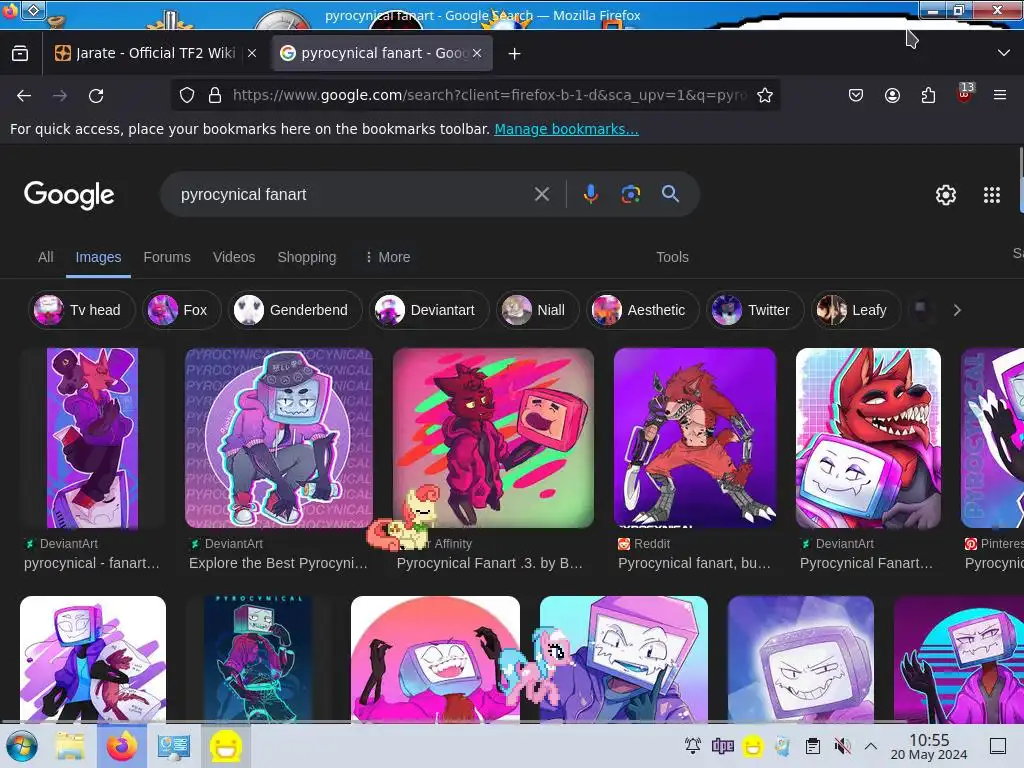This screenshot has height=768, width=1024.
Task: Close the Jarate - Official TF2 Wiki tab
Action: (x=252, y=54)
